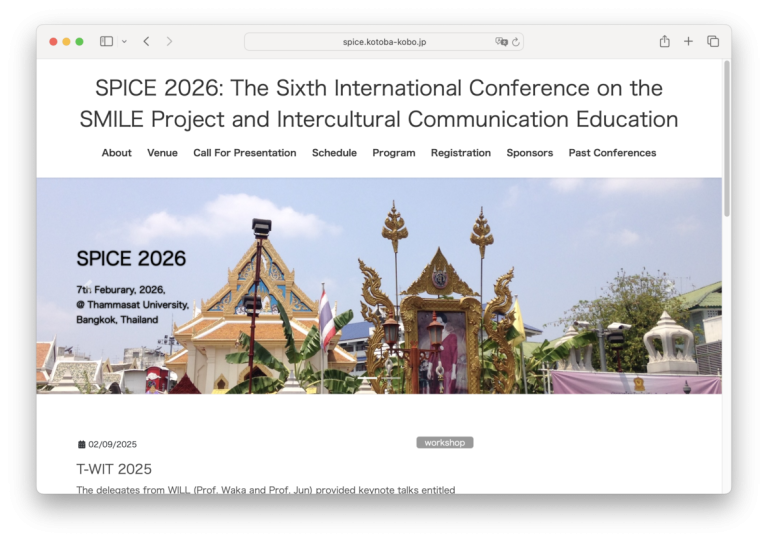
Task: Select Schedule in the navigation
Action: pyautogui.click(x=334, y=153)
